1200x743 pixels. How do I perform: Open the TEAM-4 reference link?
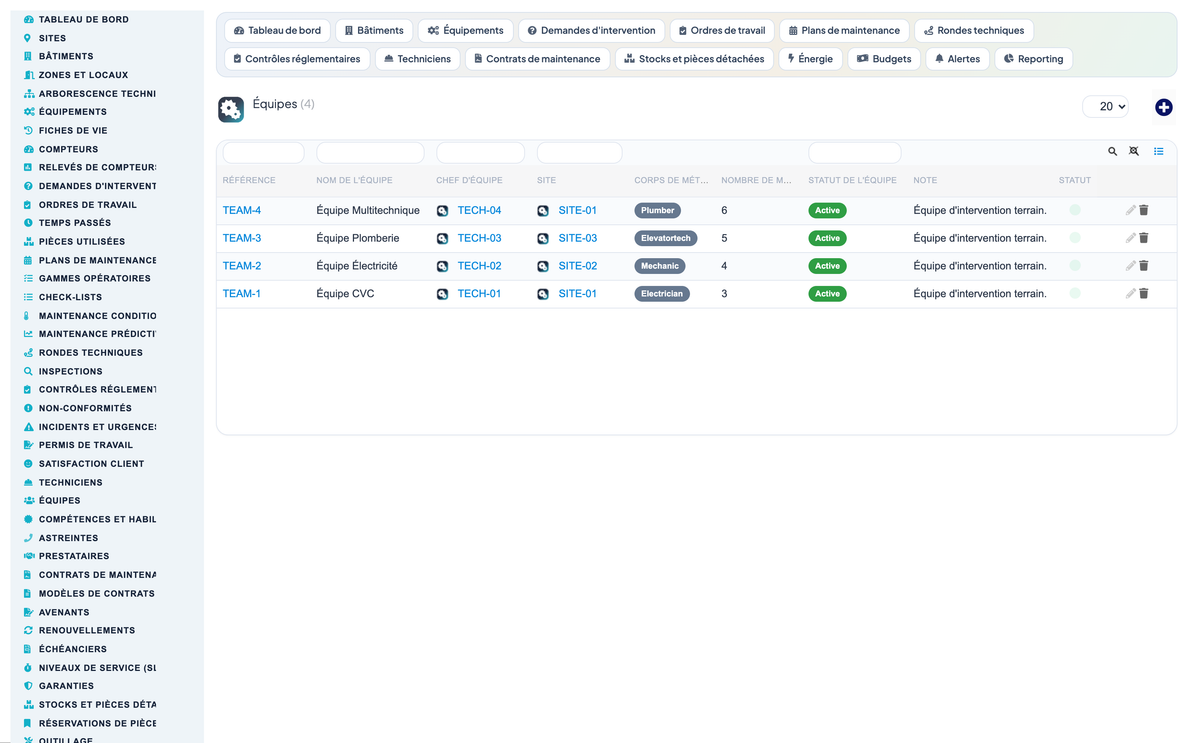(242, 210)
